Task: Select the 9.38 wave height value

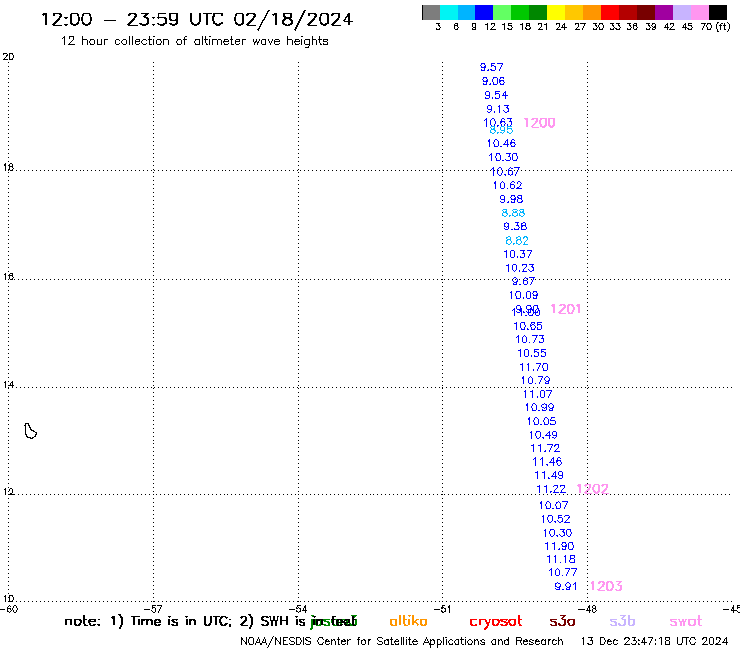Action: tap(515, 227)
